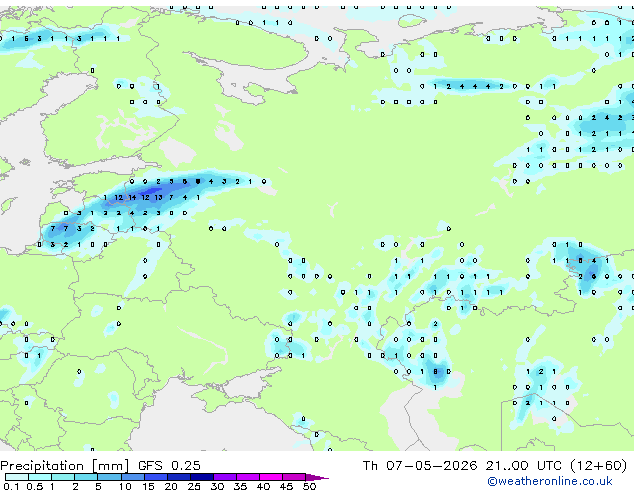Click the '21:00 UTC' time text
Image resolution: width=634 pixels, height=490 pixels.
coord(524,466)
